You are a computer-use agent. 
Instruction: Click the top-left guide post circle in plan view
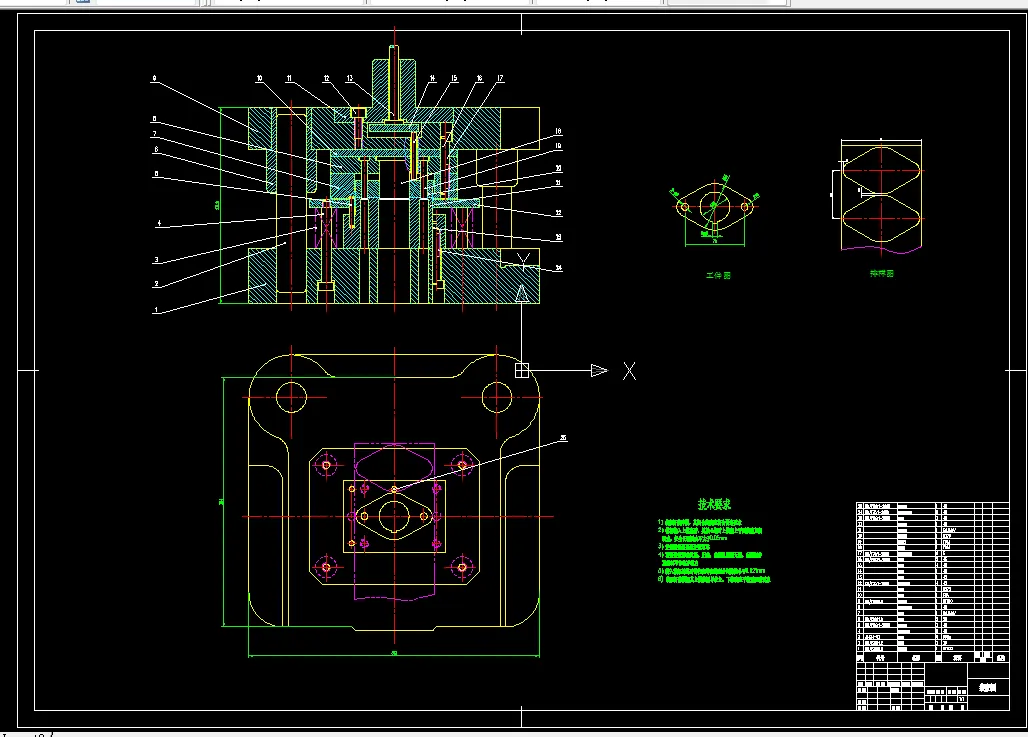292,397
